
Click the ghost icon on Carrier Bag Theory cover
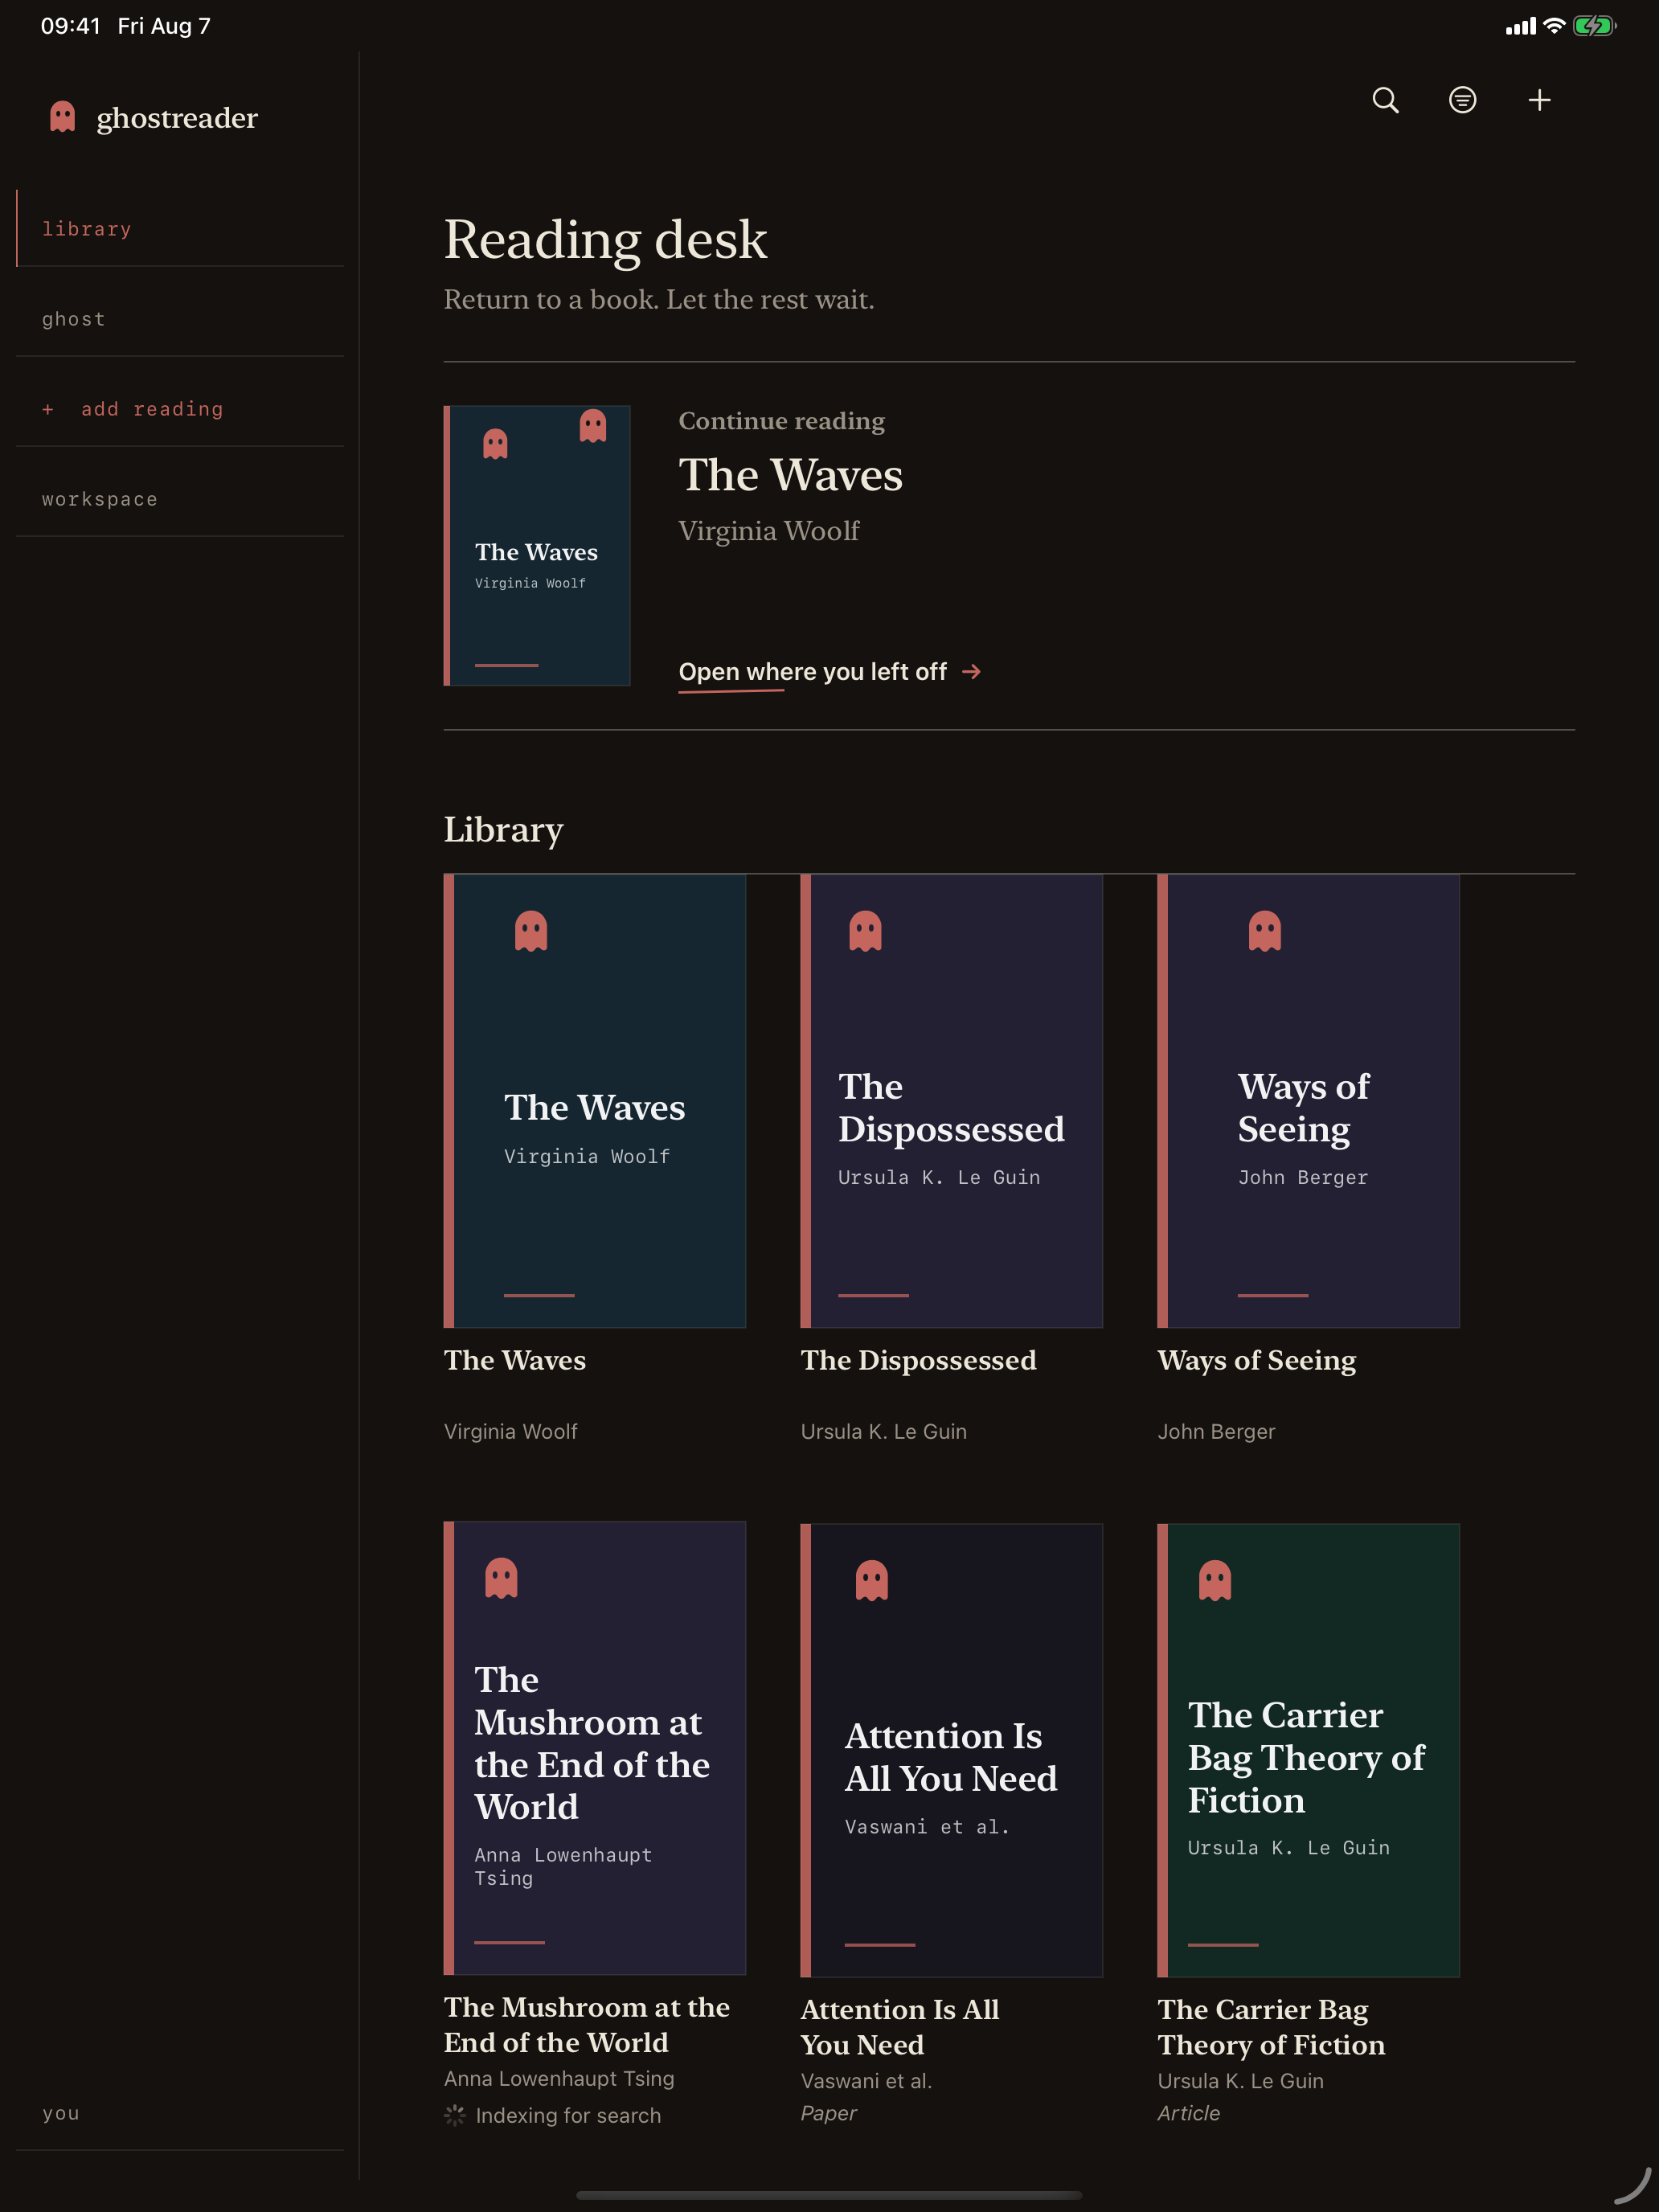[x=1215, y=1581]
